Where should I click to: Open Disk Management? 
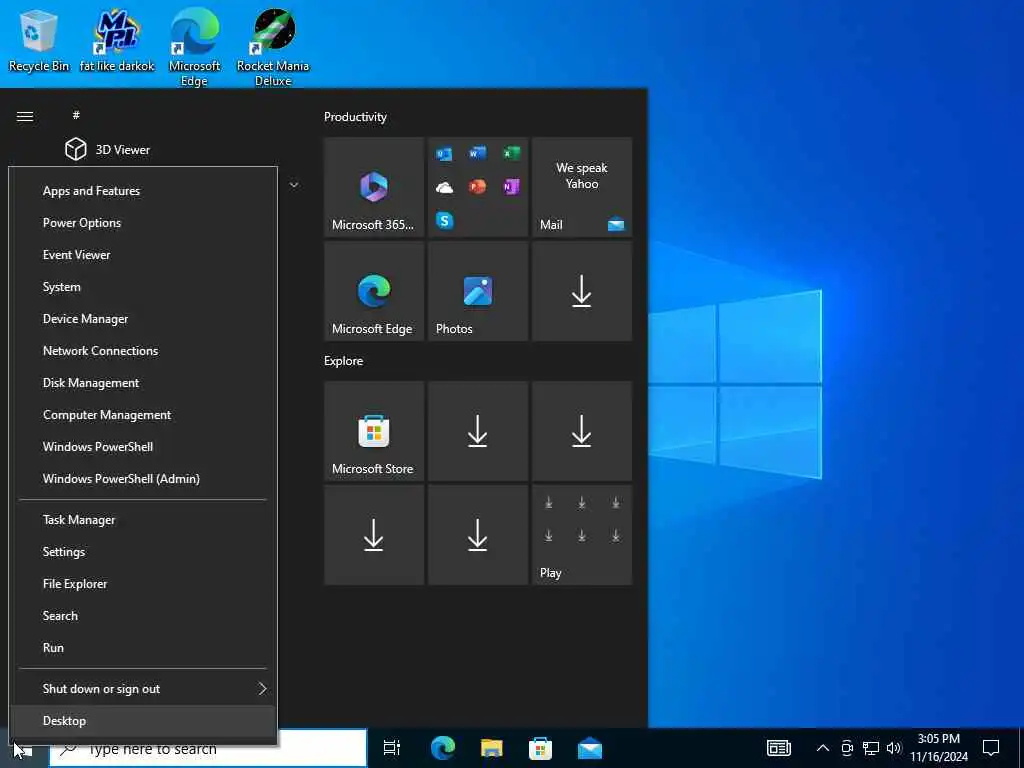coord(143,383)
